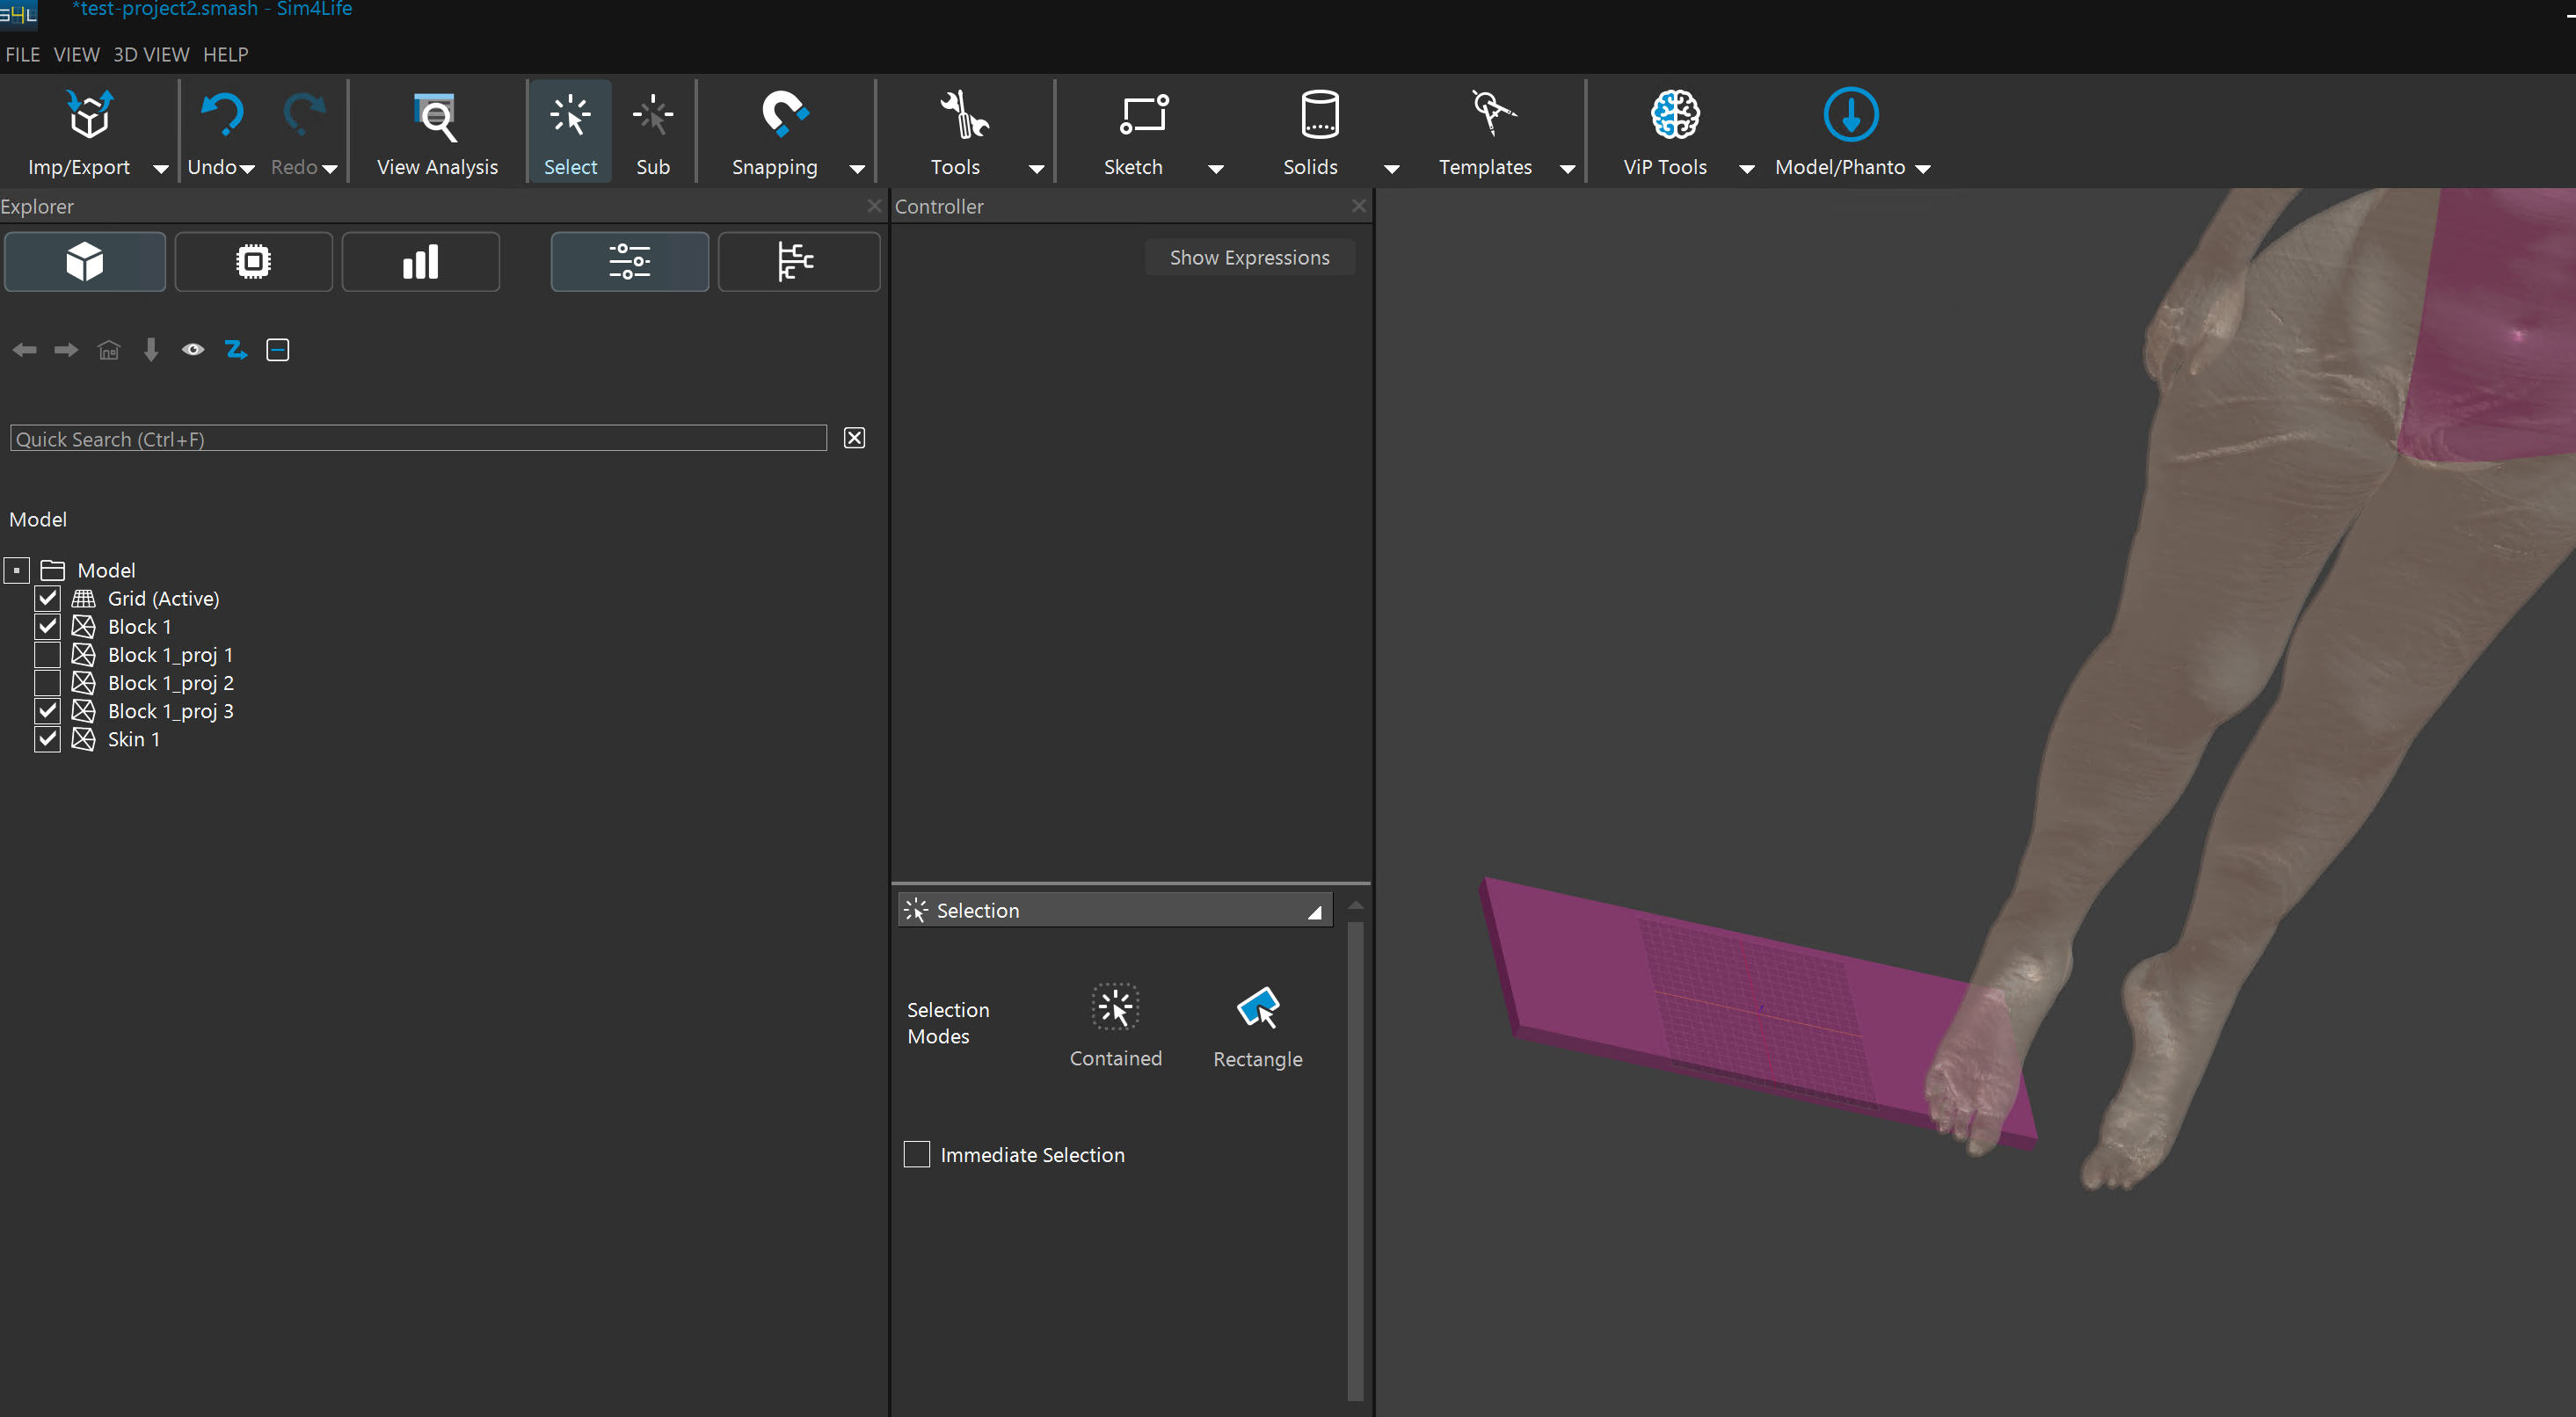Viewport: 2576px width, 1417px height.
Task: Choose the Contained selection mode
Action: pos(1114,1008)
